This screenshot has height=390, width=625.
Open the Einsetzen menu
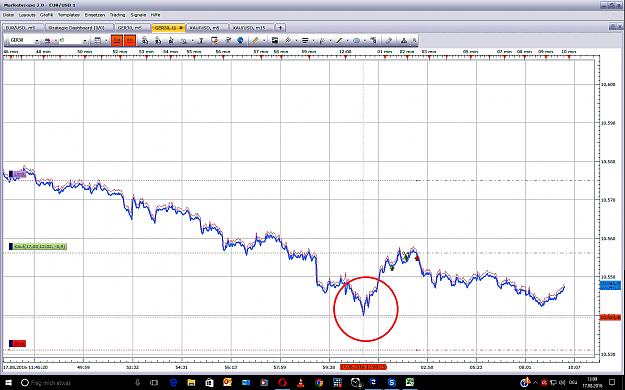click(x=95, y=15)
